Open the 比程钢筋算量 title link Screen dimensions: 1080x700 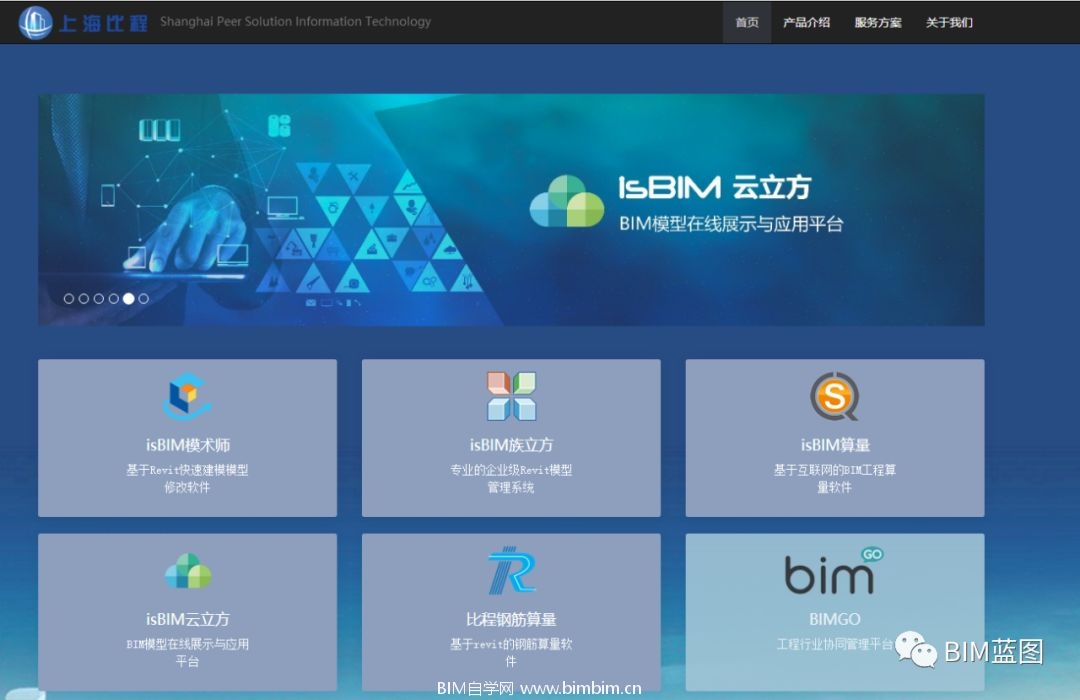pos(511,619)
